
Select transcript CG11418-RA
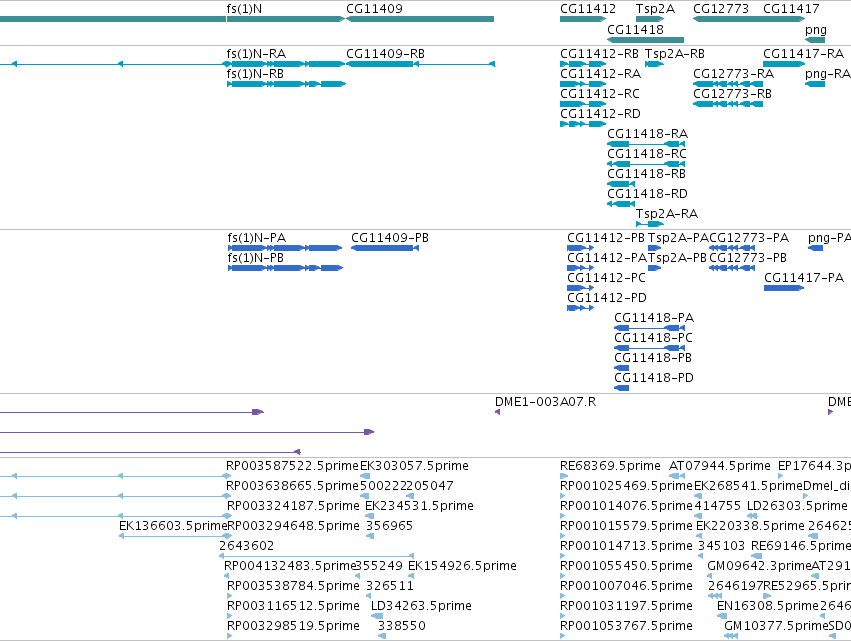pyautogui.click(x=646, y=144)
